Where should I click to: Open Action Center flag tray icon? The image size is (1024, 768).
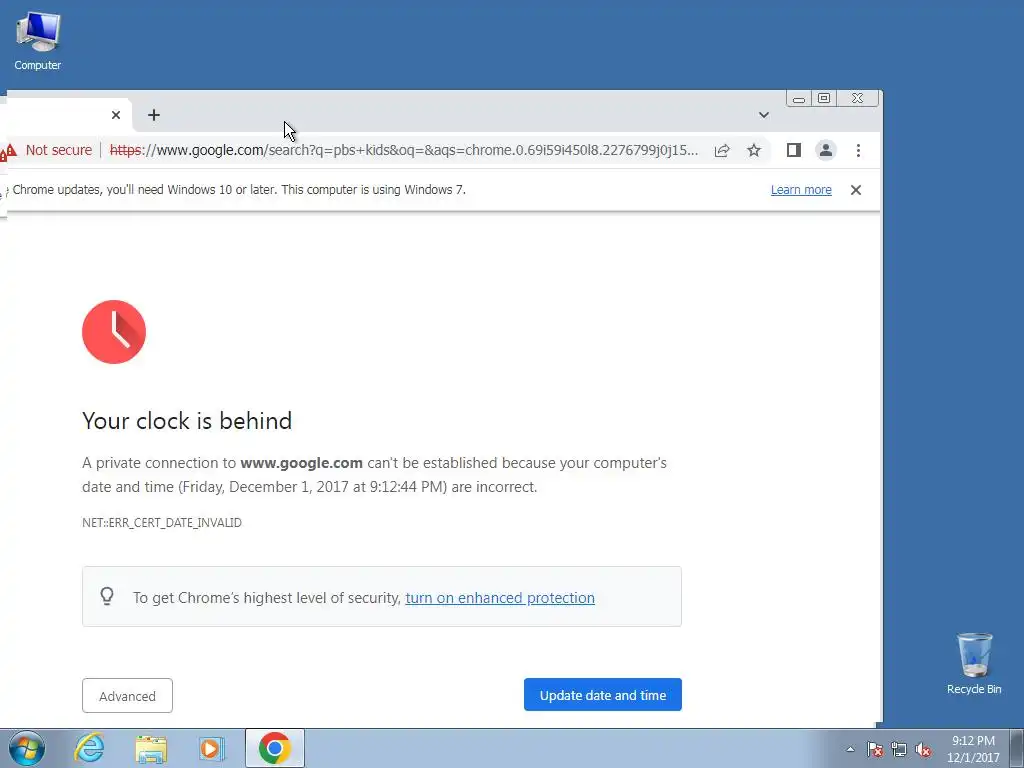(875, 750)
